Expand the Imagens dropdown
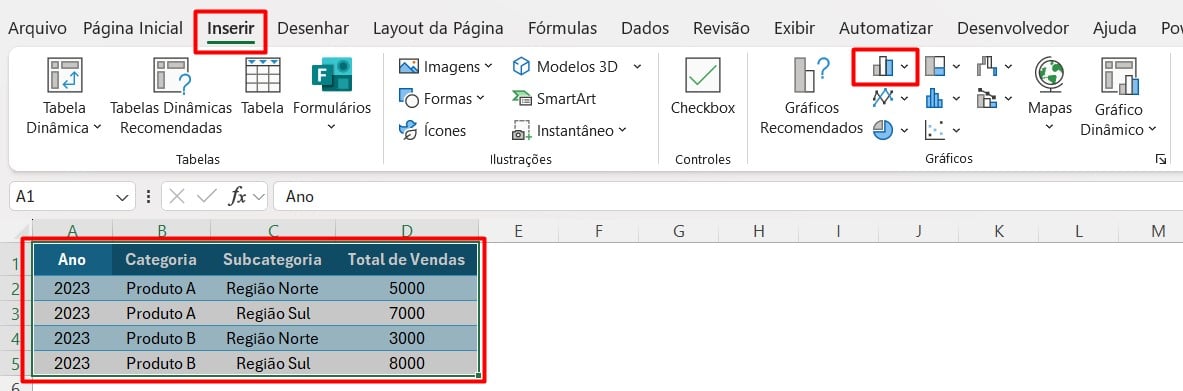Screen dimensions: 1183x391 coord(489,66)
